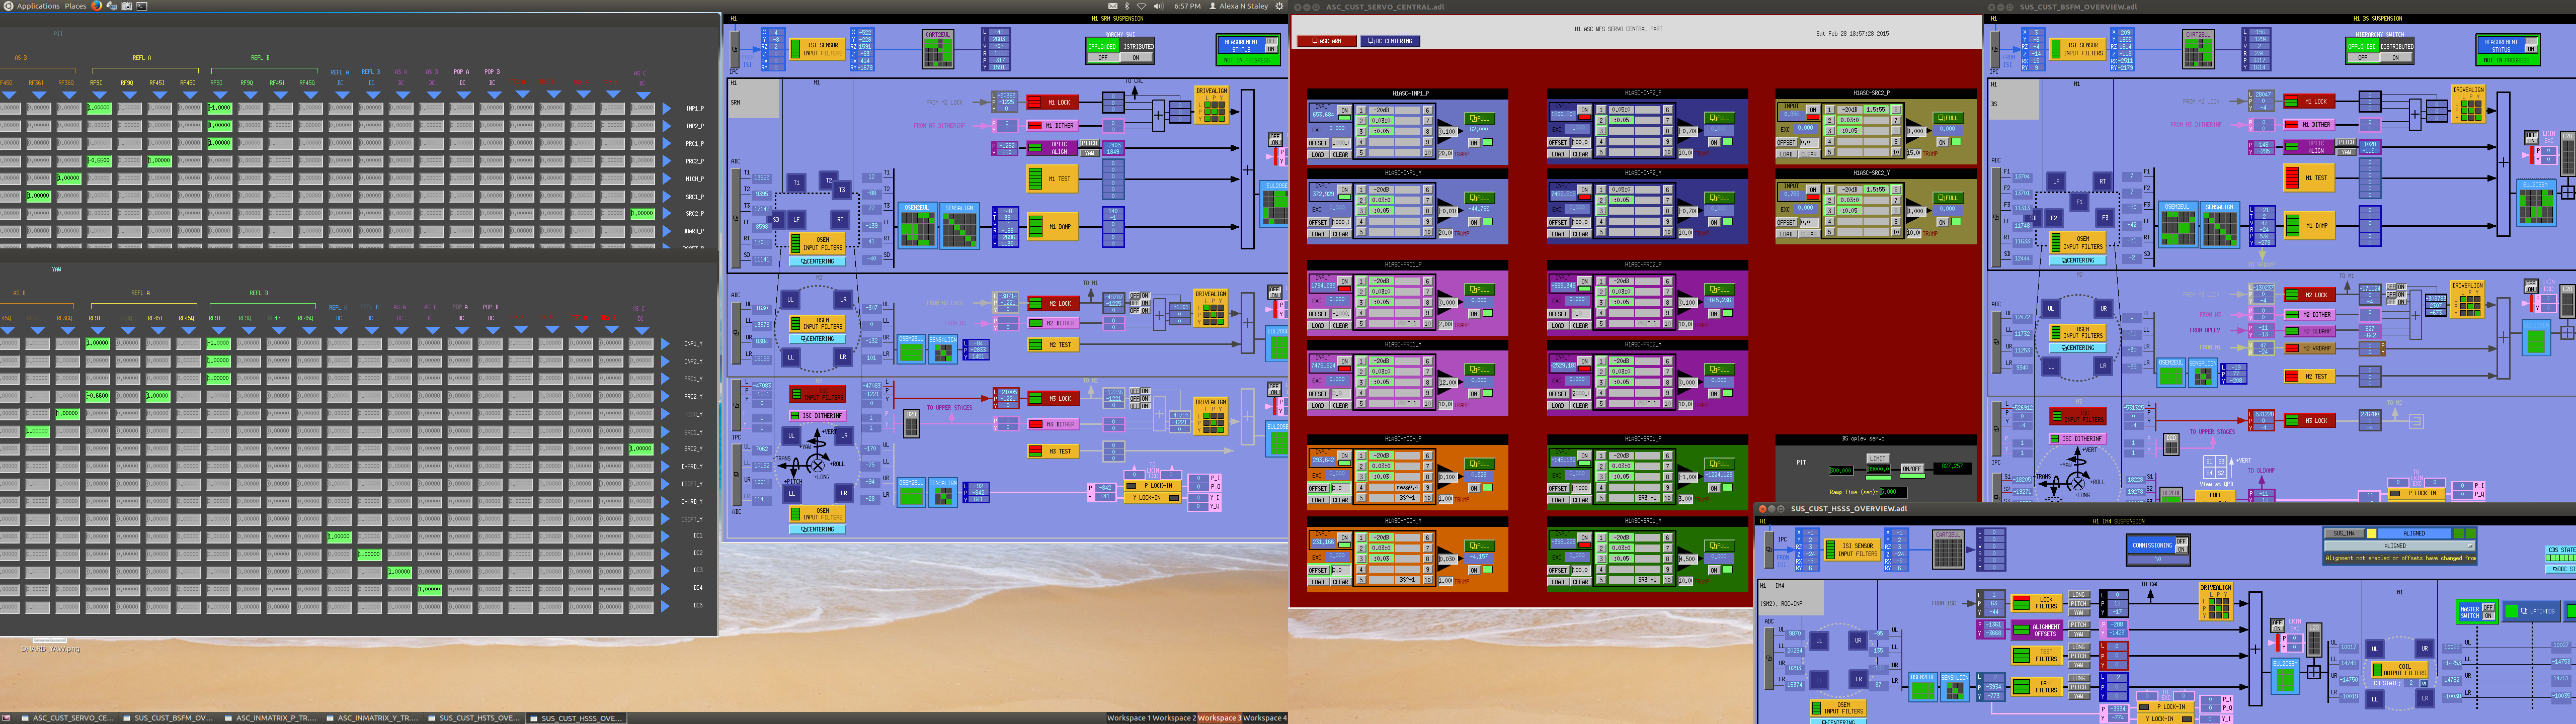Edit the gain field 0.100 of H1ASC-INP1_P

pos(1447,132)
